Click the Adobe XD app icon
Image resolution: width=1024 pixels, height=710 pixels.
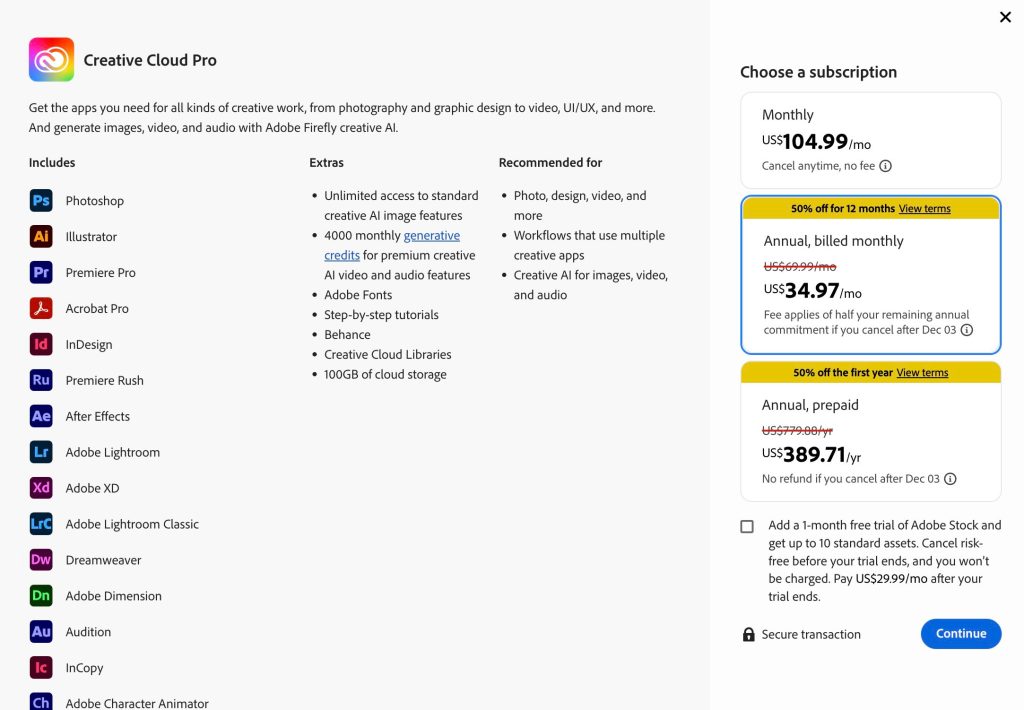41,489
